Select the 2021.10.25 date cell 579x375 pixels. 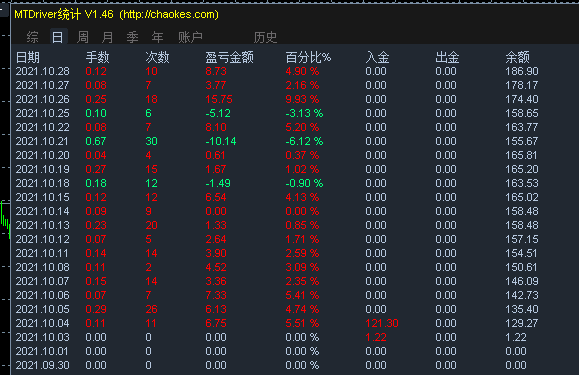[42, 113]
